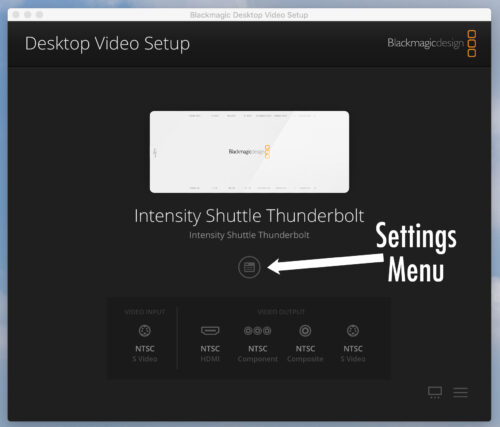Click the HDMI output label text
The image size is (500, 427).
210,359
